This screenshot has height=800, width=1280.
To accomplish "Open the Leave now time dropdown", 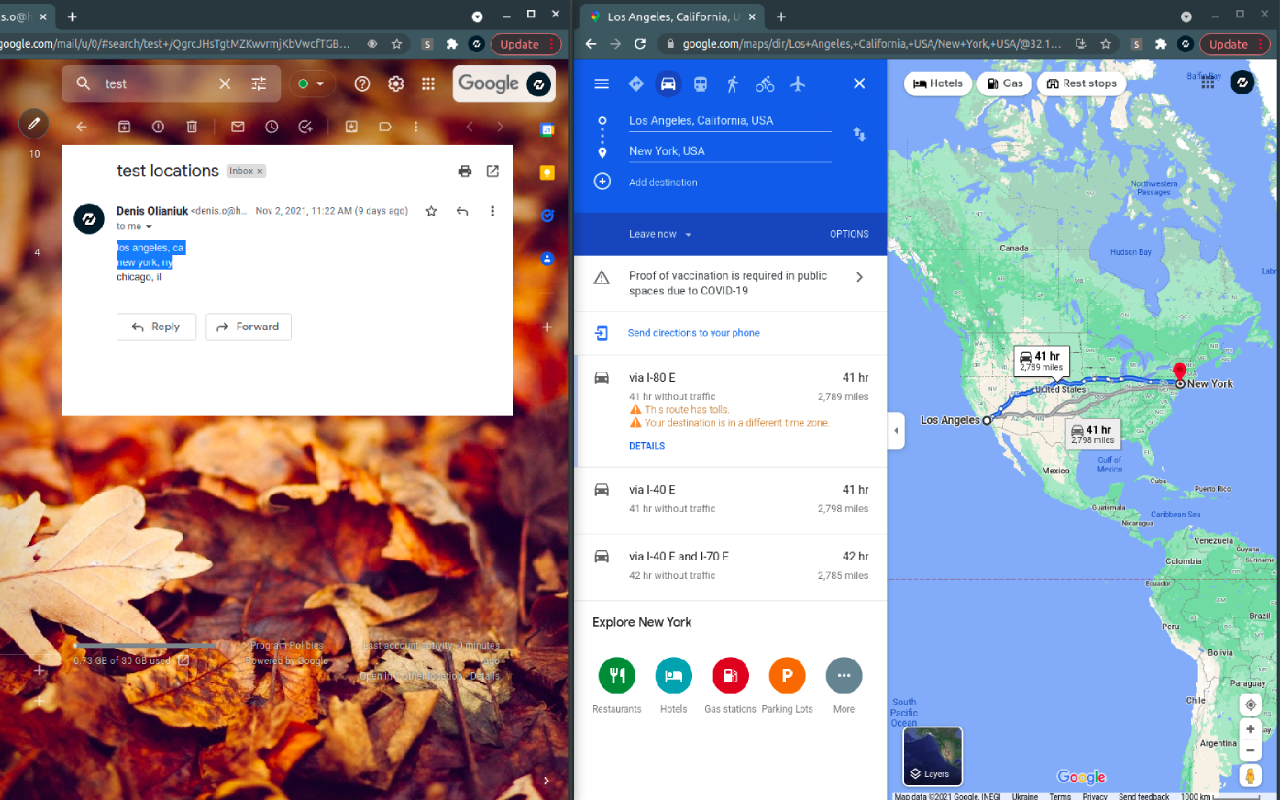I will click(x=661, y=234).
